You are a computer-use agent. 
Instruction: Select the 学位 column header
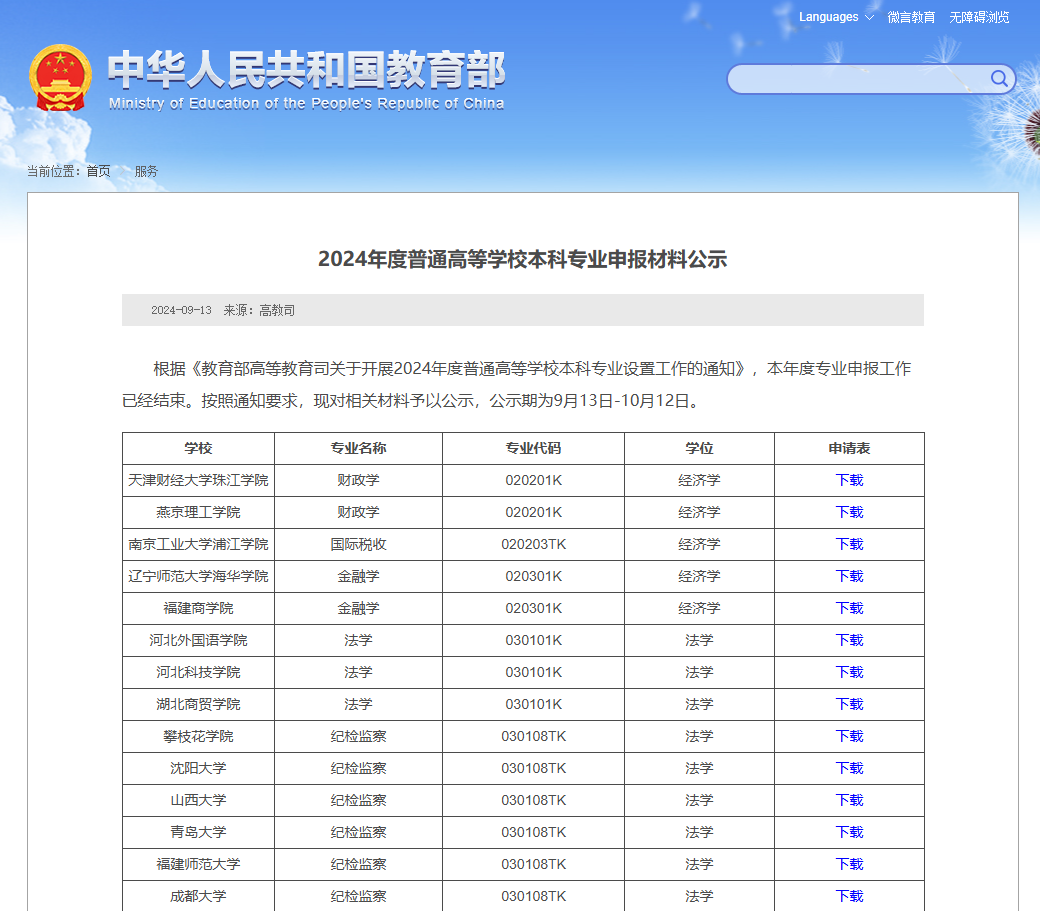(699, 448)
